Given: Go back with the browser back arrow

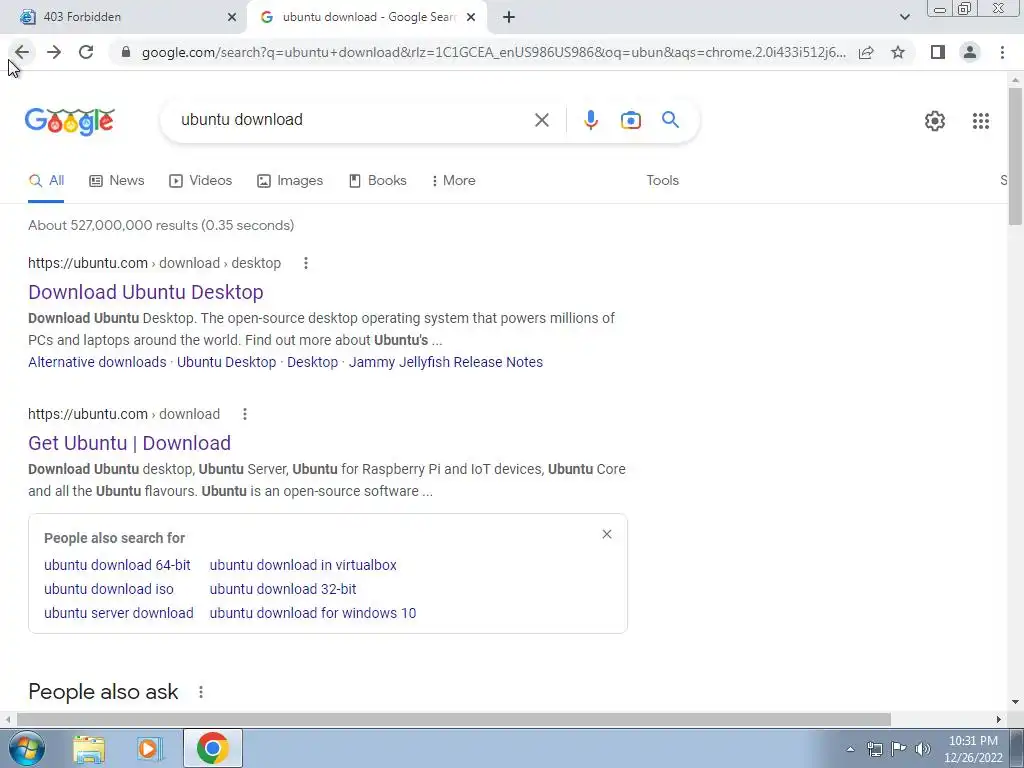Looking at the screenshot, I should coord(22,52).
